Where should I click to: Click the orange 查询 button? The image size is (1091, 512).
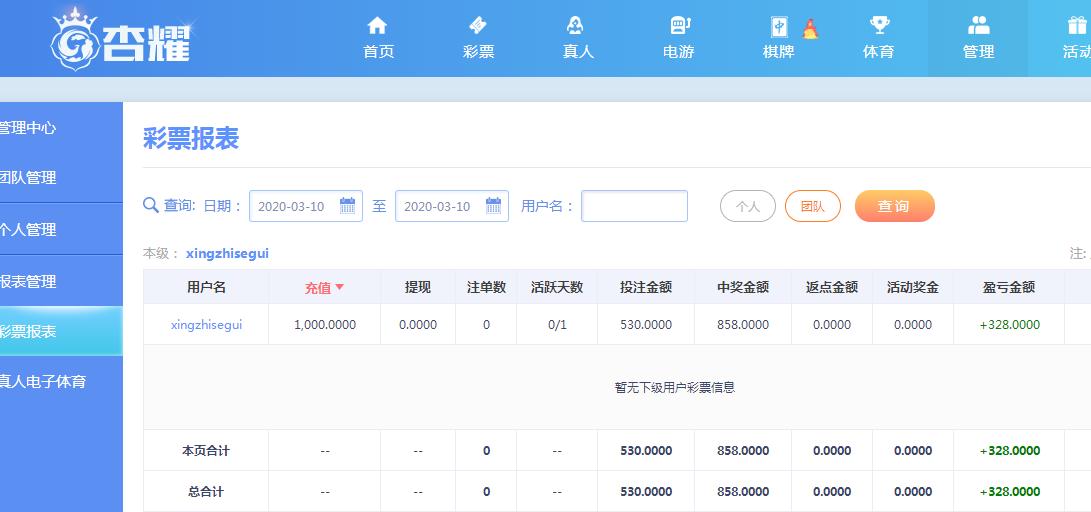[894, 206]
